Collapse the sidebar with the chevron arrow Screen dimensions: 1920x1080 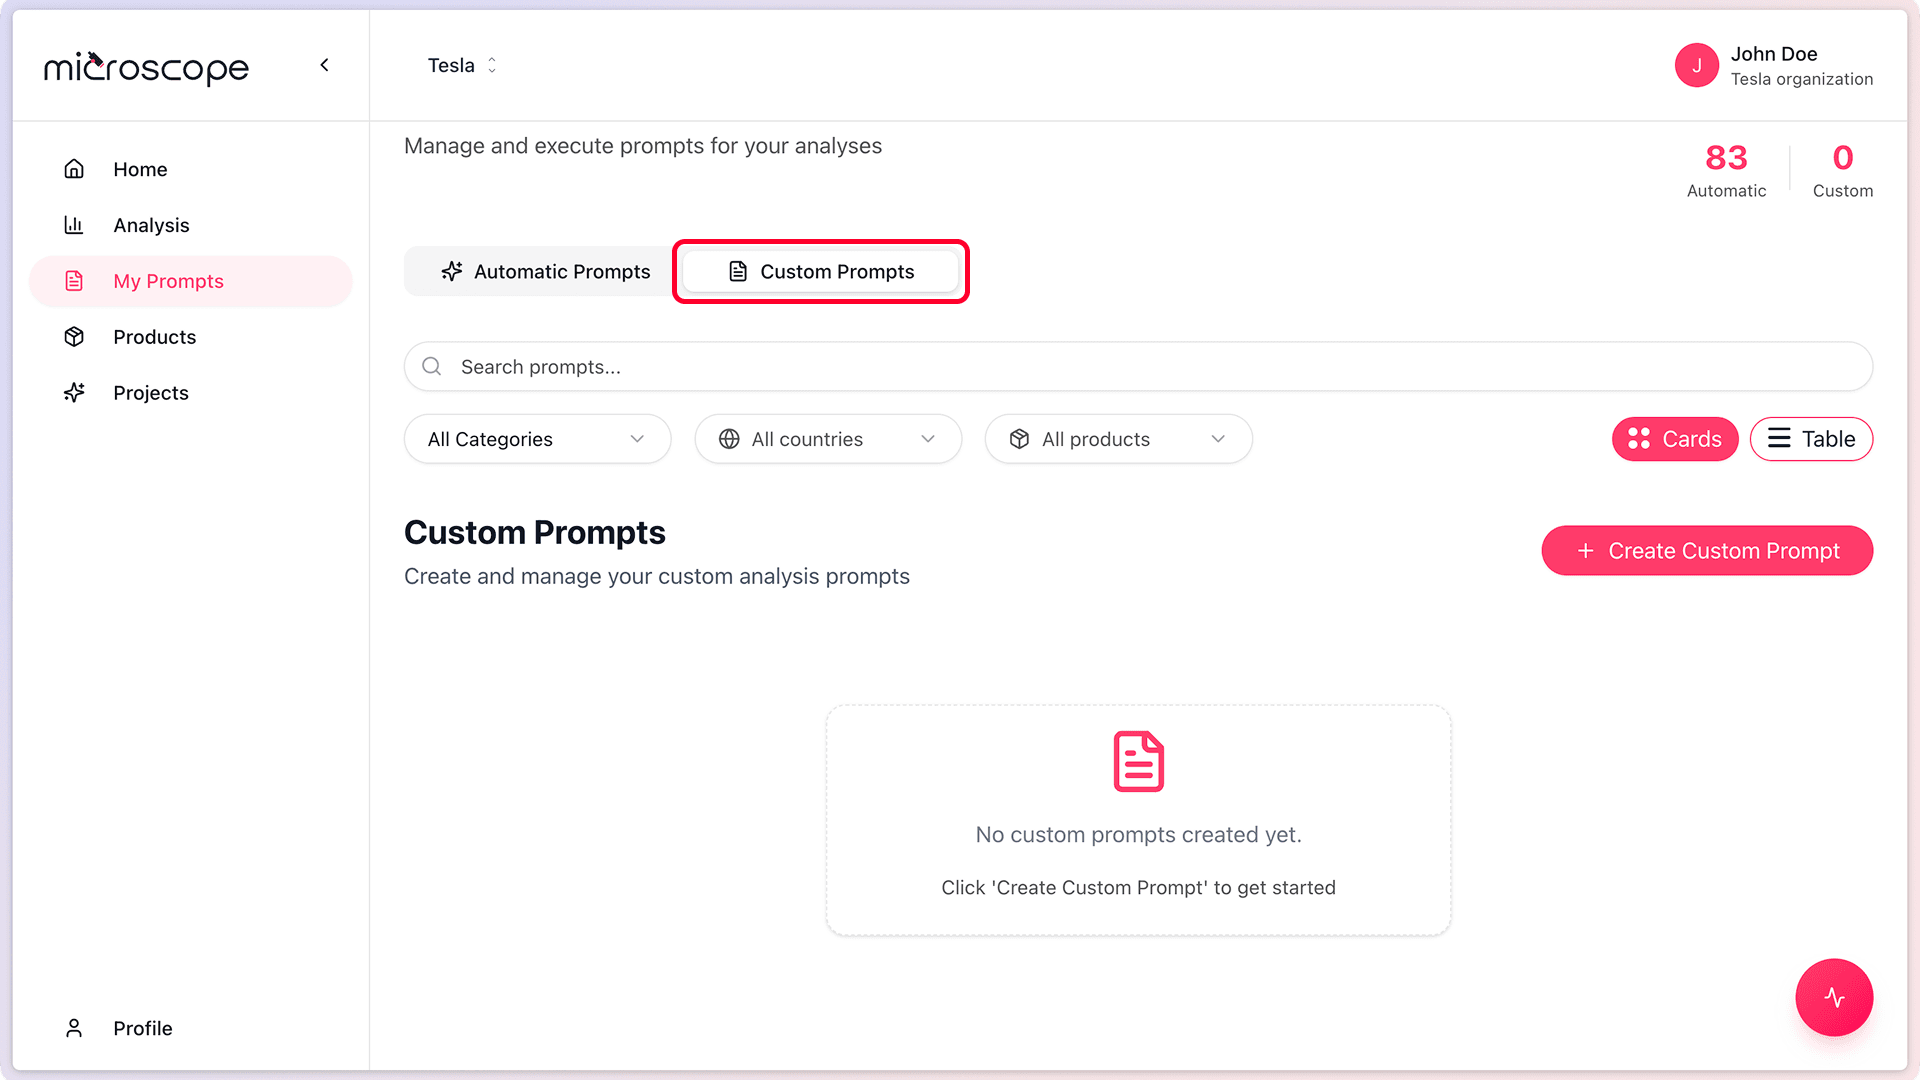coord(324,64)
